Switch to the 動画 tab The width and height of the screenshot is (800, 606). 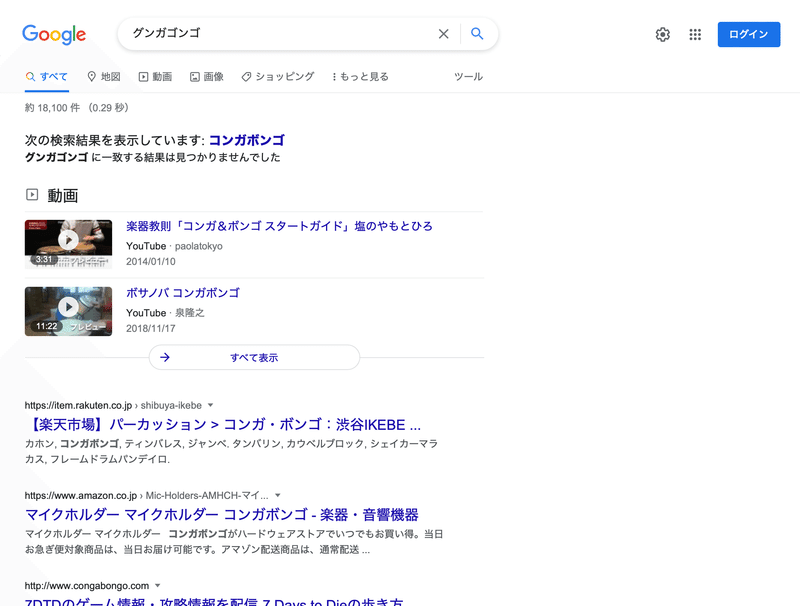point(155,77)
